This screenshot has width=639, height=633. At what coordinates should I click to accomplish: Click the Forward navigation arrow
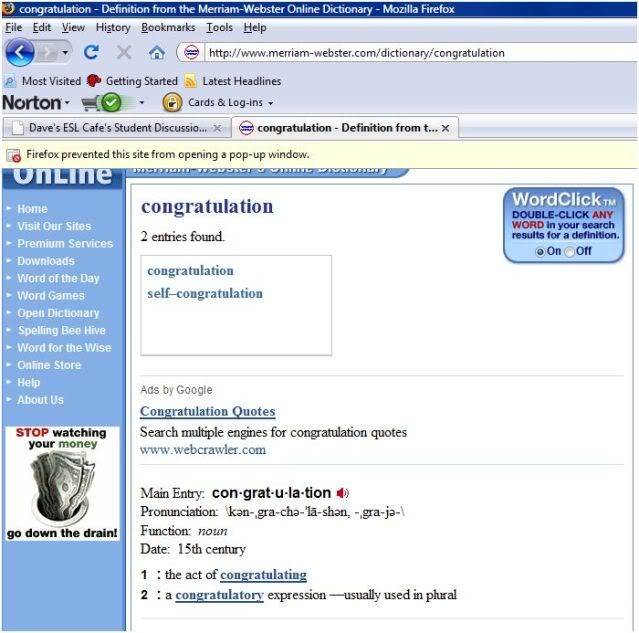pyautogui.click(x=48, y=53)
